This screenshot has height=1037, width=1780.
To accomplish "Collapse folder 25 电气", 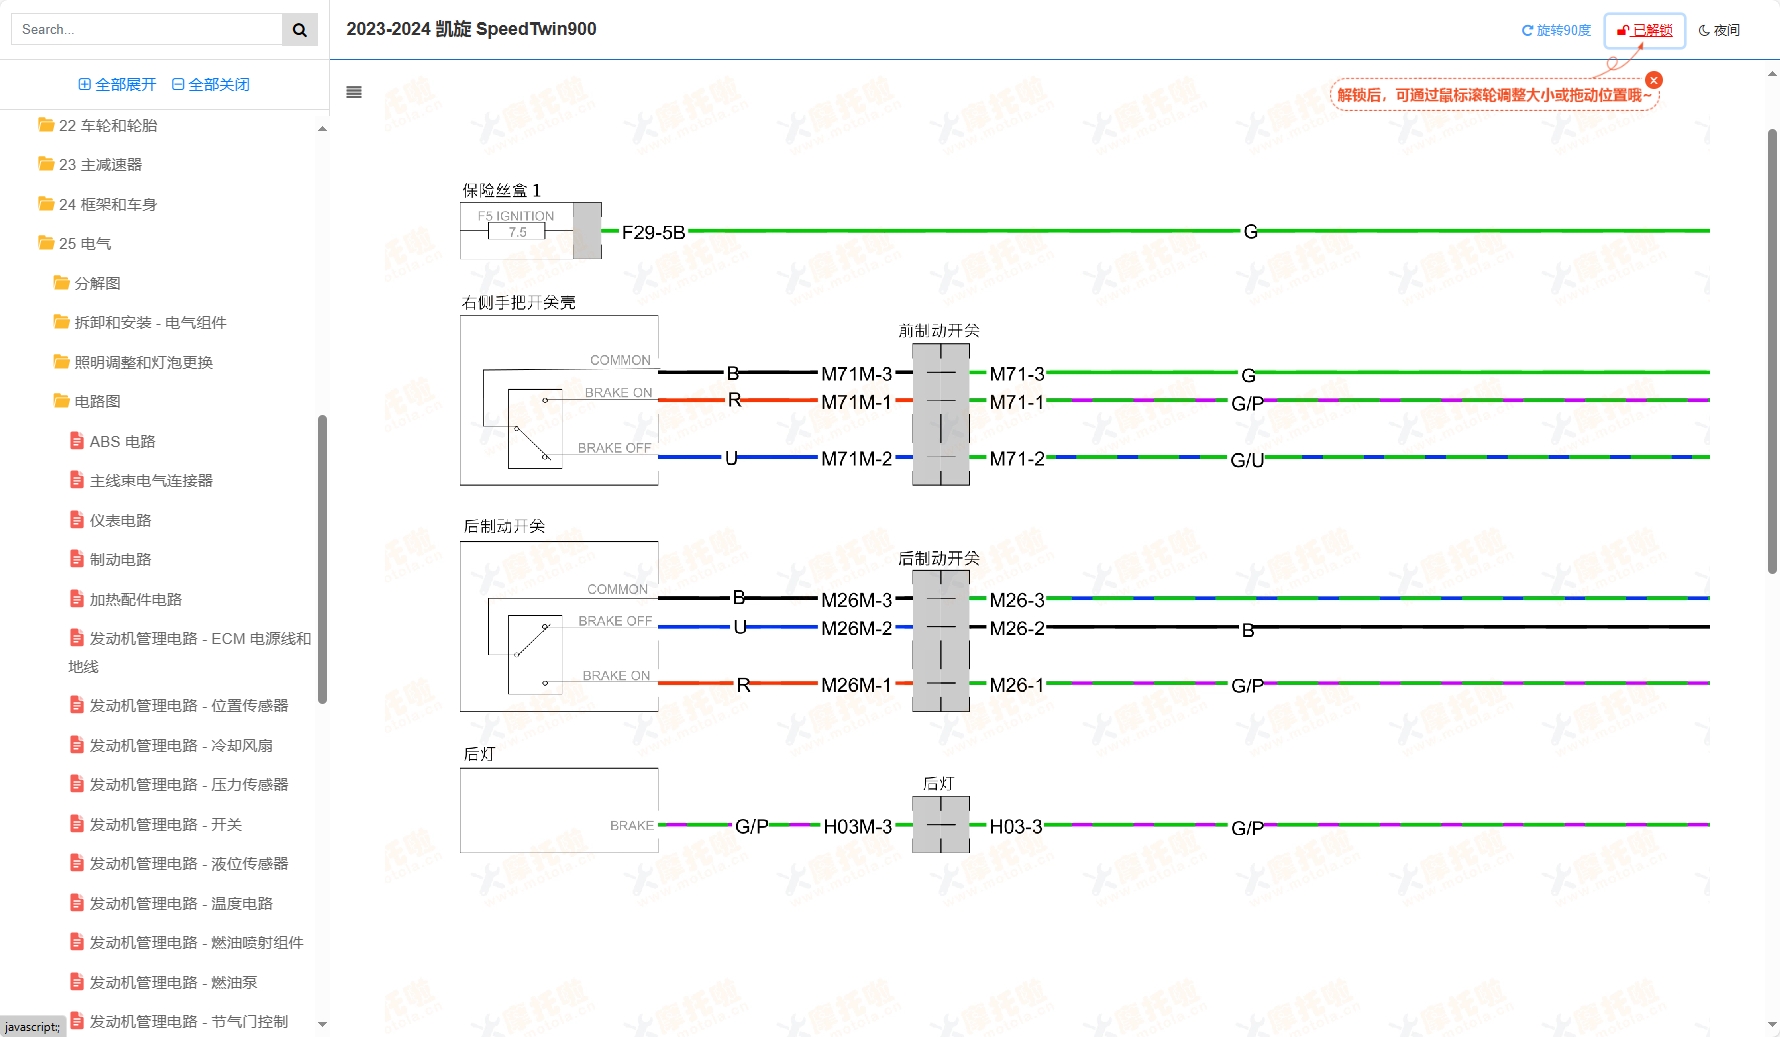I will [x=85, y=244].
